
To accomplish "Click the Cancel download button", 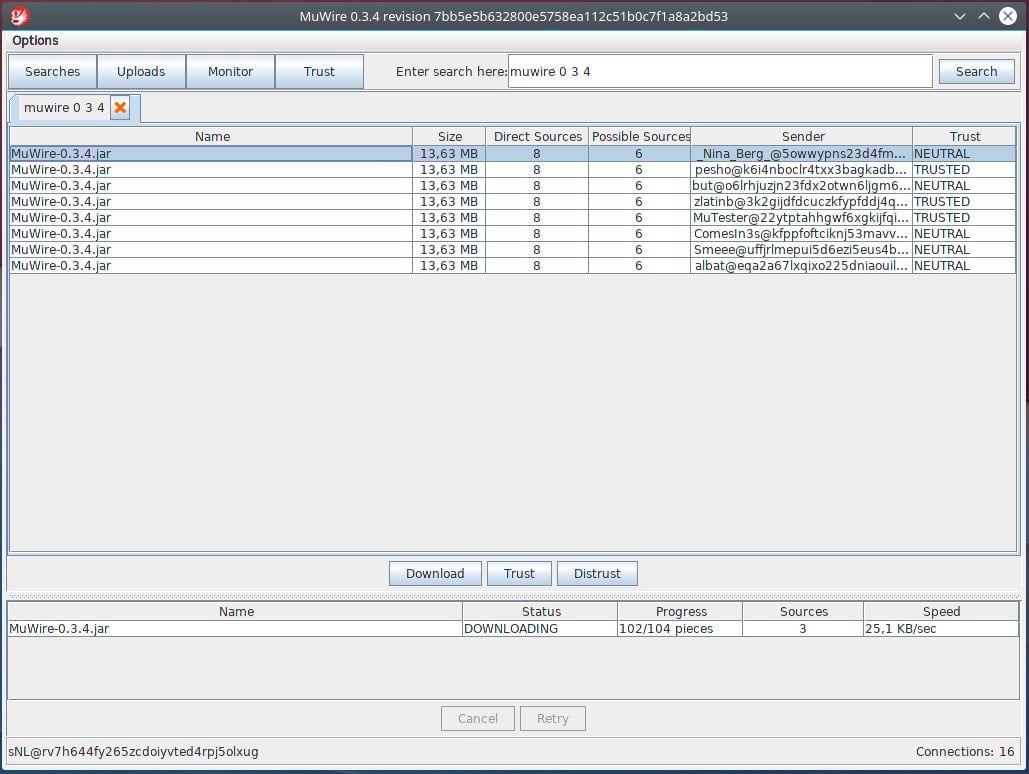I will [x=478, y=718].
